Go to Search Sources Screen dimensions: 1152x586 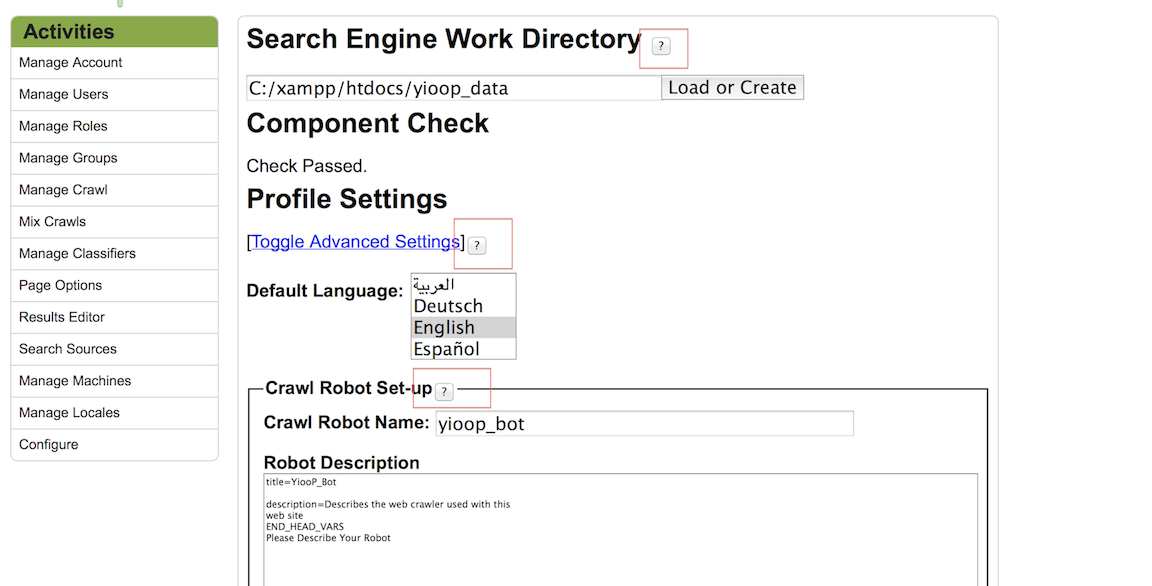tap(67, 349)
